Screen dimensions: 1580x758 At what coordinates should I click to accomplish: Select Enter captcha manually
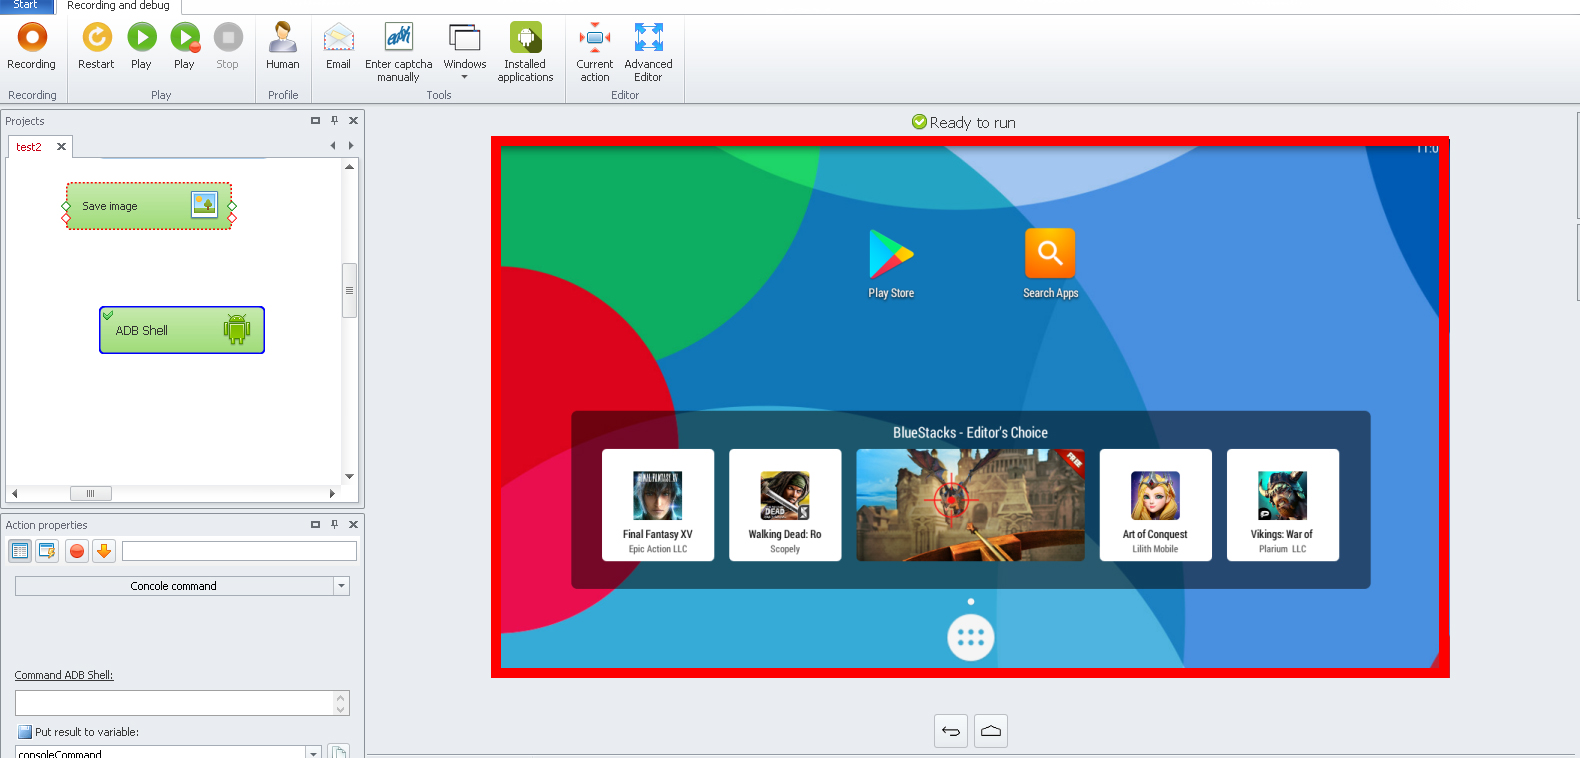click(398, 52)
